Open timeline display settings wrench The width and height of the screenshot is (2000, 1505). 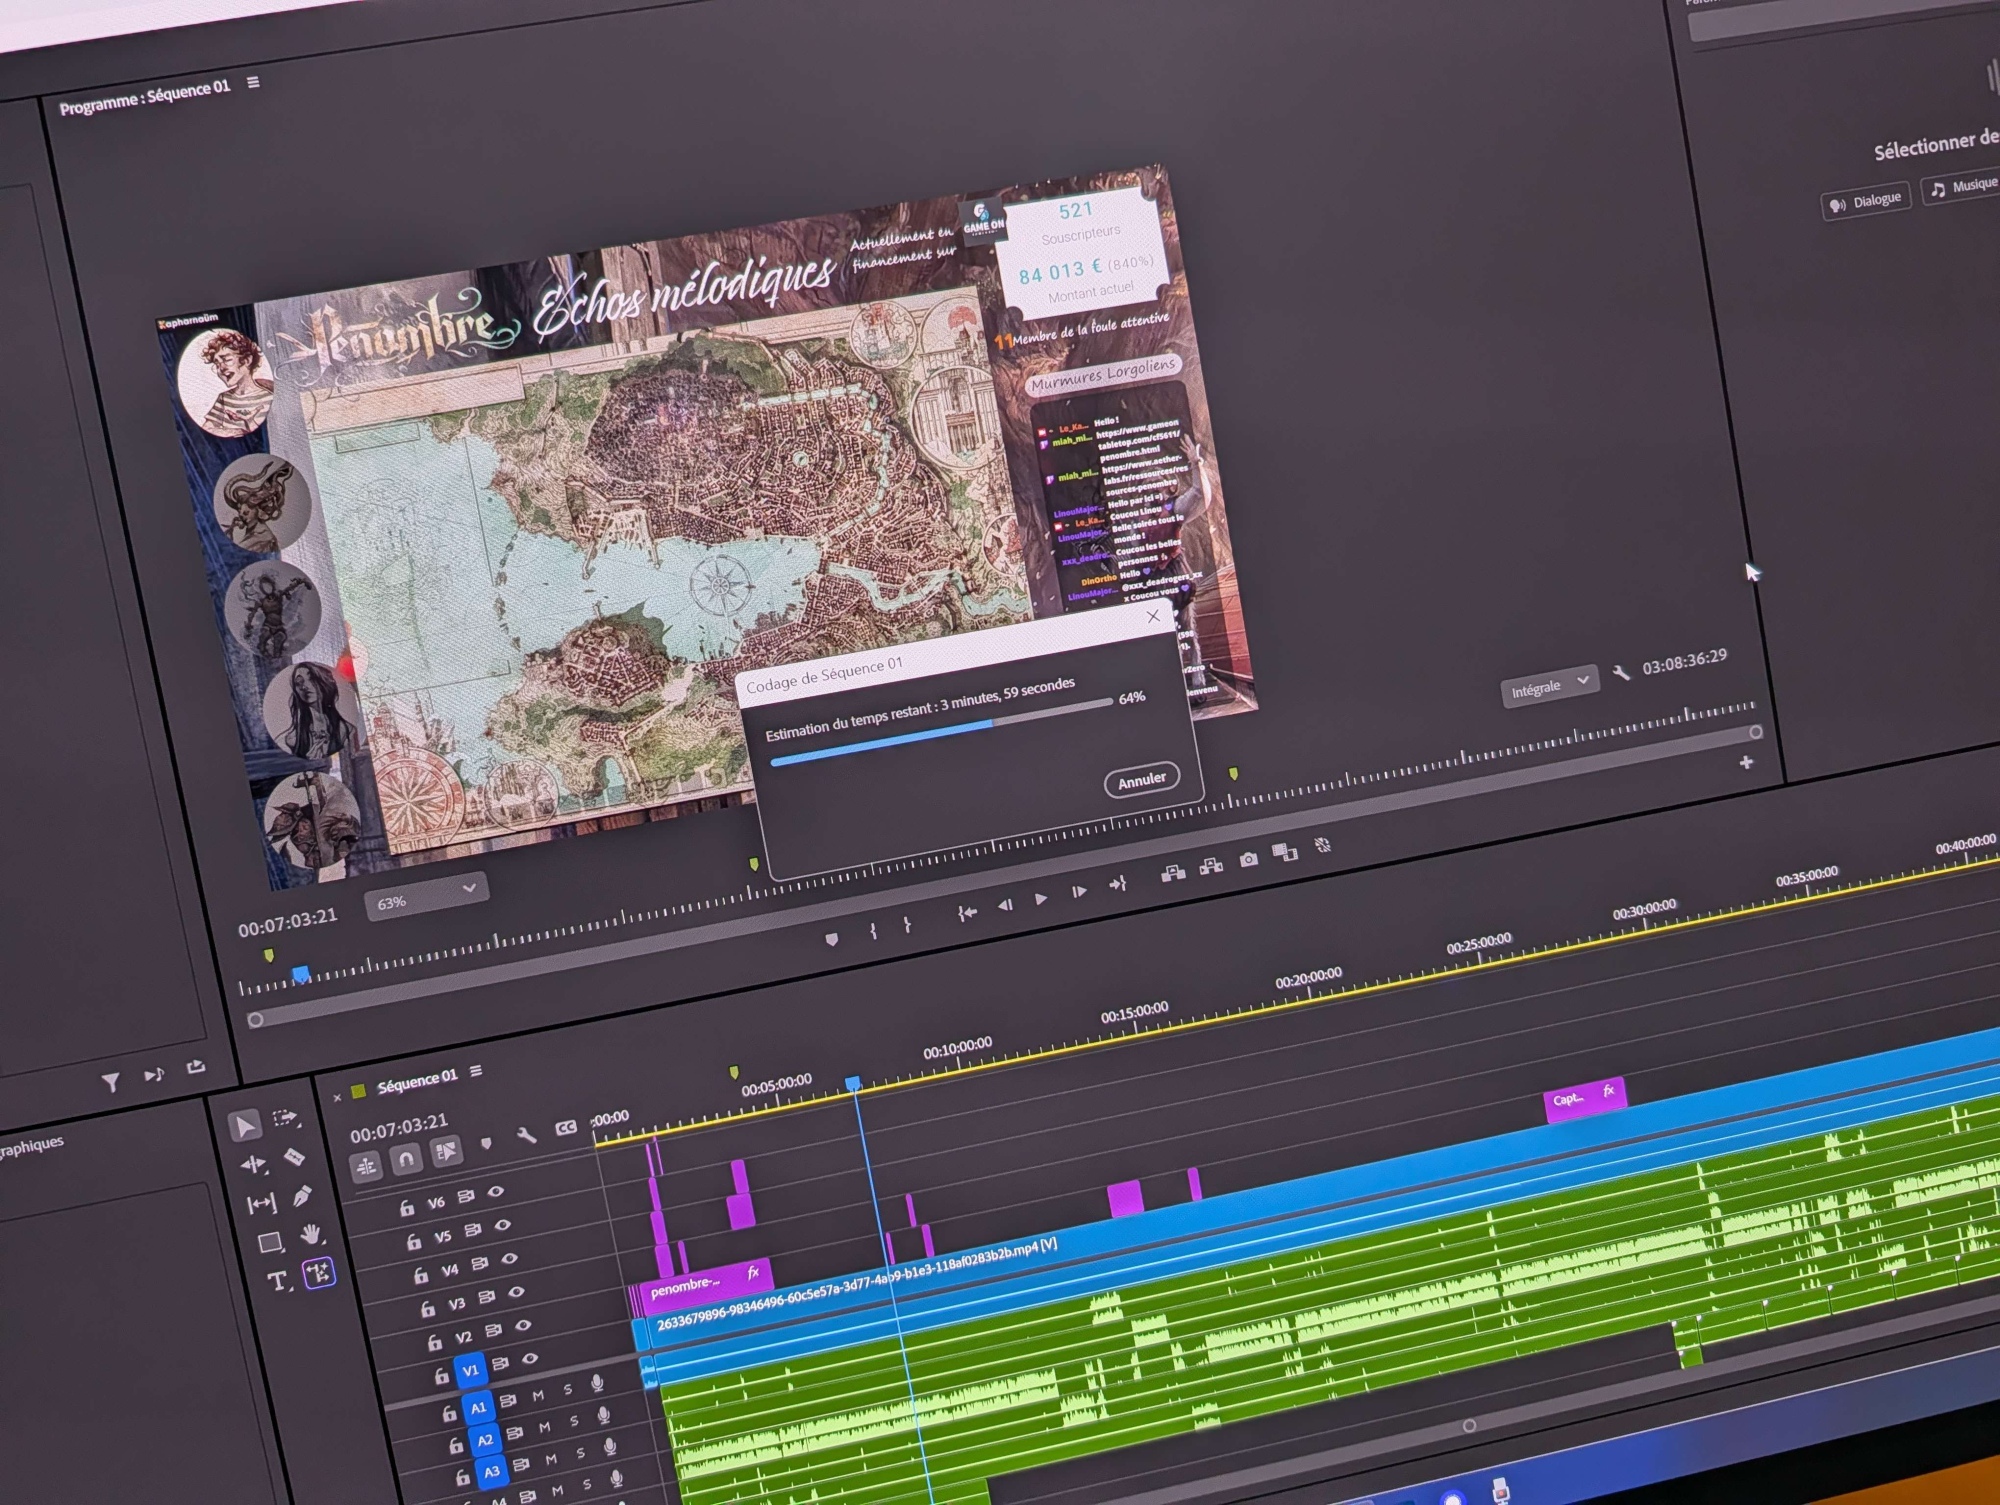pos(526,1134)
